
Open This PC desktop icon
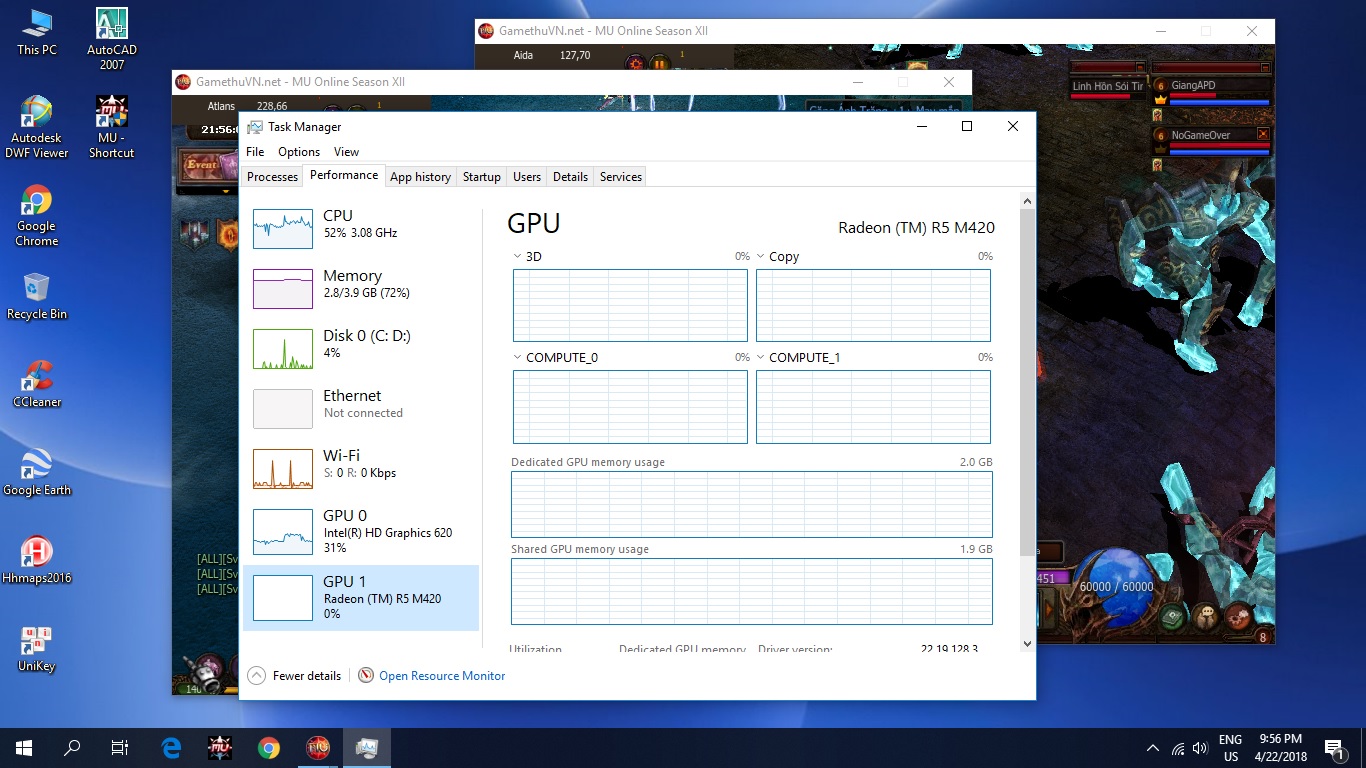36,32
